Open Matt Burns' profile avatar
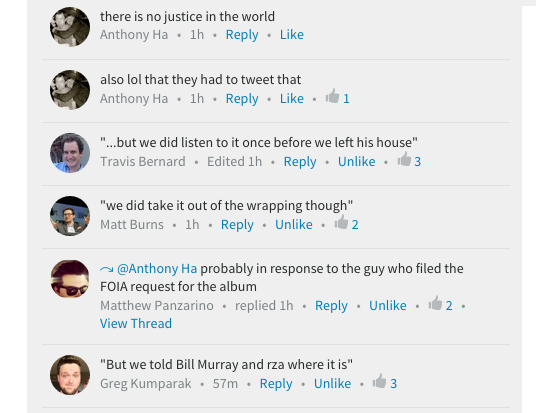The height and width of the screenshot is (413, 536). click(x=70, y=216)
